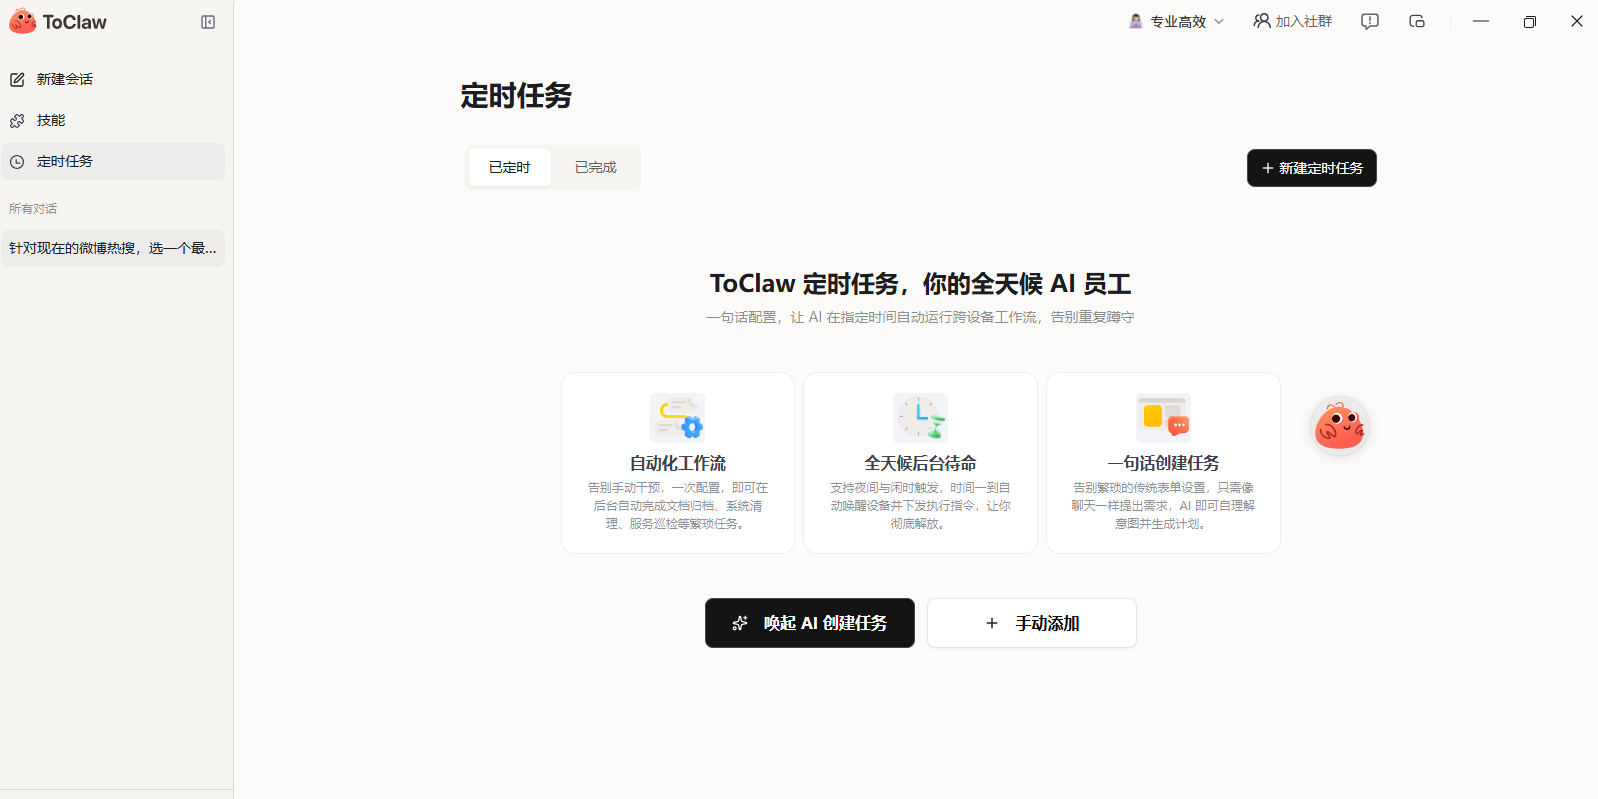Click the 全天候后台待命 card title
Image resolution: width=1598 pixels, height=799 pixels.
(920, 463)
